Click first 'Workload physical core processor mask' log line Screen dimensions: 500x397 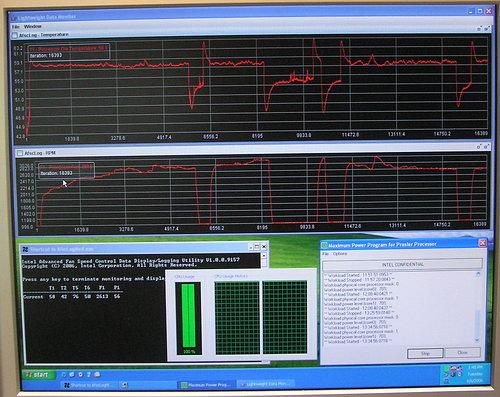point(363,284)
